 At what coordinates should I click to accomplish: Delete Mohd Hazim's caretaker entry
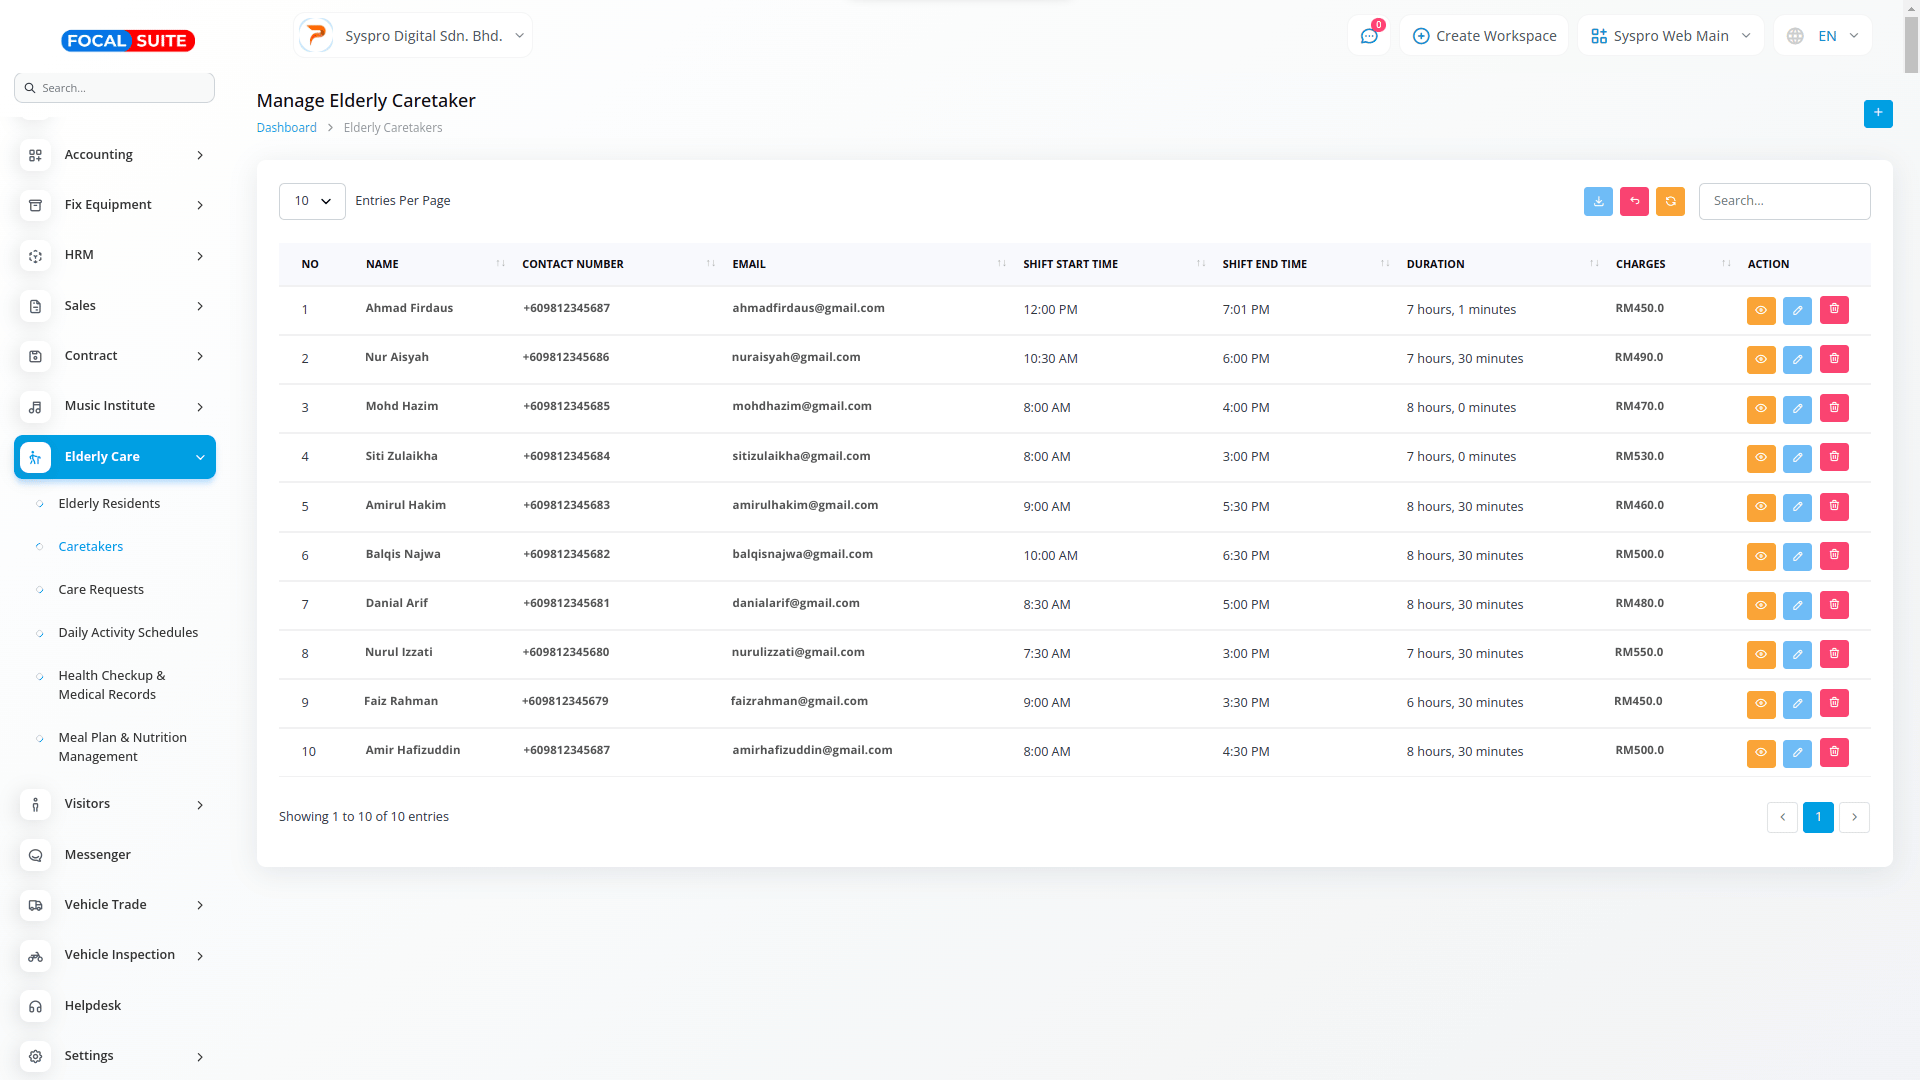[1834, 408]
